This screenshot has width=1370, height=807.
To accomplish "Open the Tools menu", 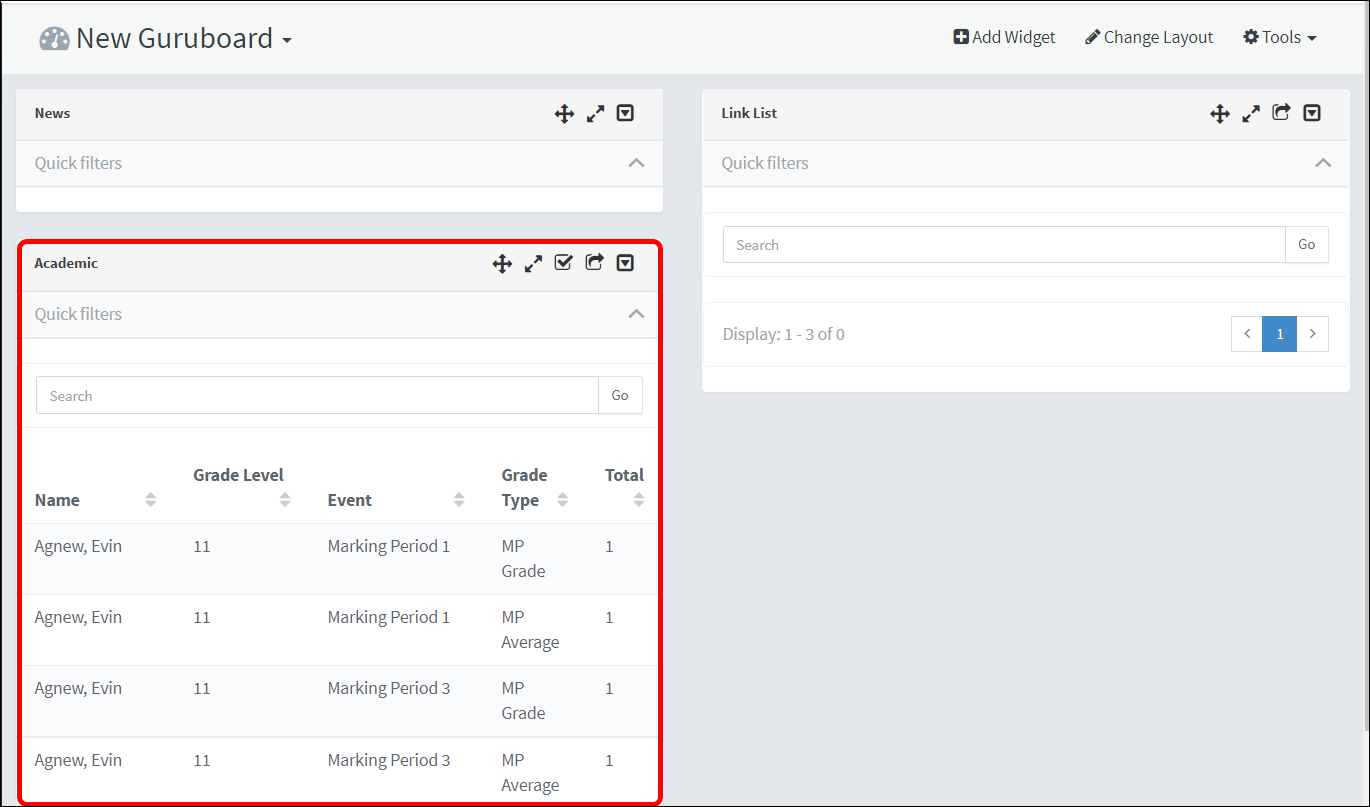I will [1279, 37].
